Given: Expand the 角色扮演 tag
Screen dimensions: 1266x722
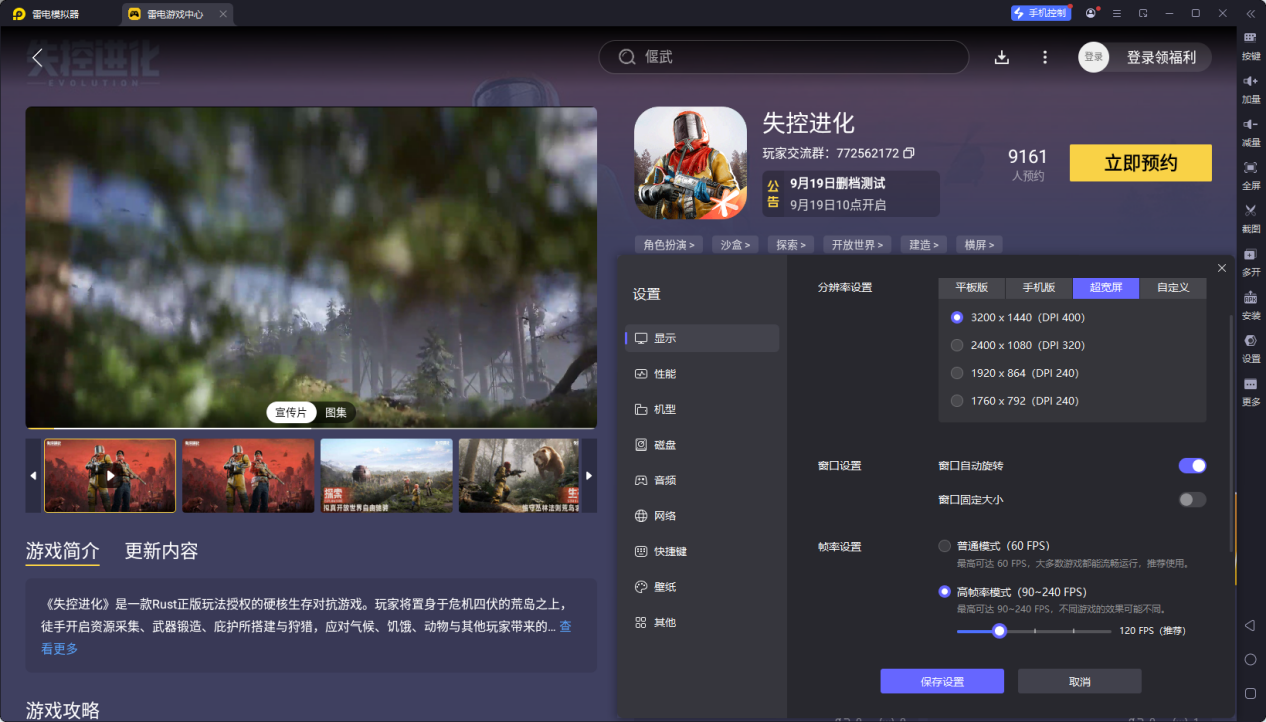Looking at the screenshot, I should [x=669, y=245].
